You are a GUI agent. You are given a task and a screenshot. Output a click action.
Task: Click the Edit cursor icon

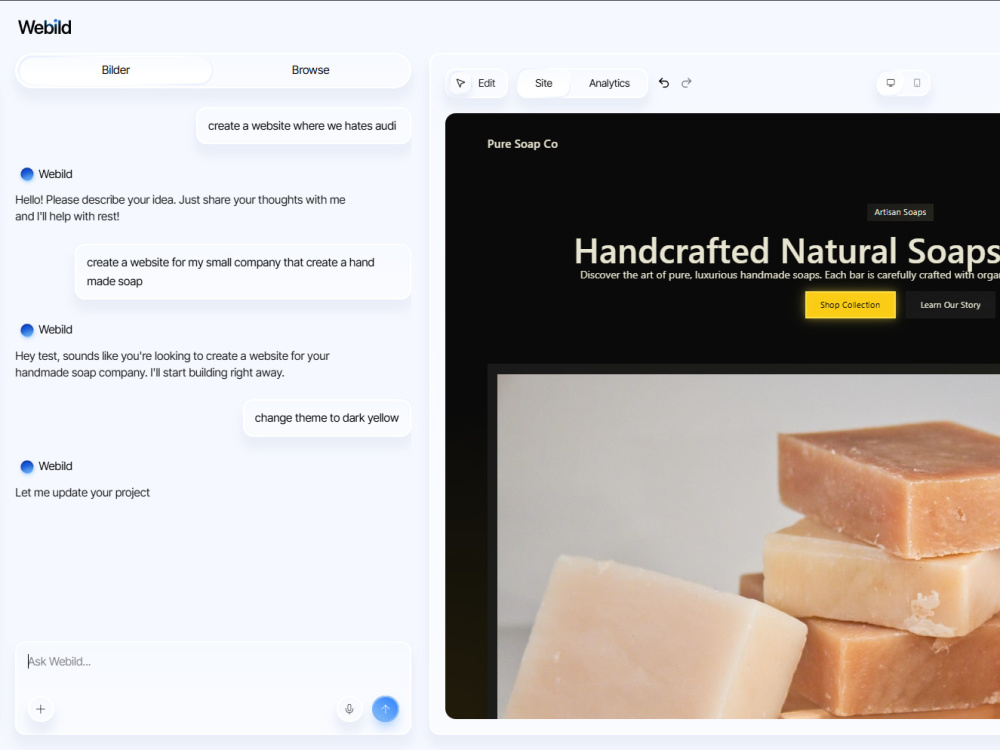click(x=460, y=83)
